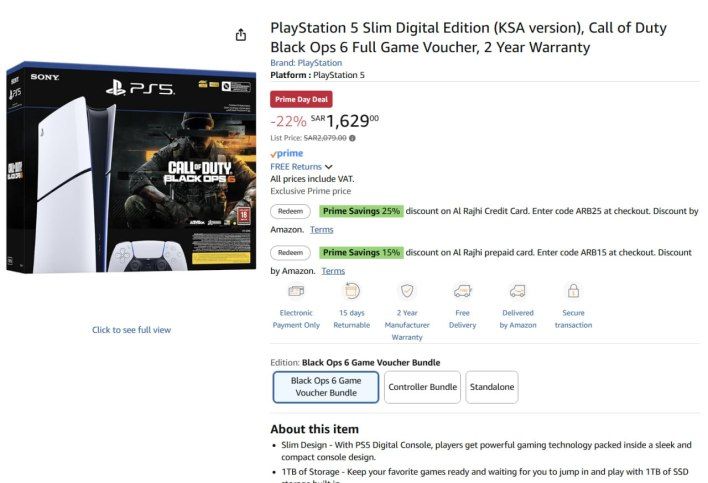The height and width of the screenshot is (483, 708).
Task: Click the Free Delivery truck icon
Action: (x=462, y=291)
